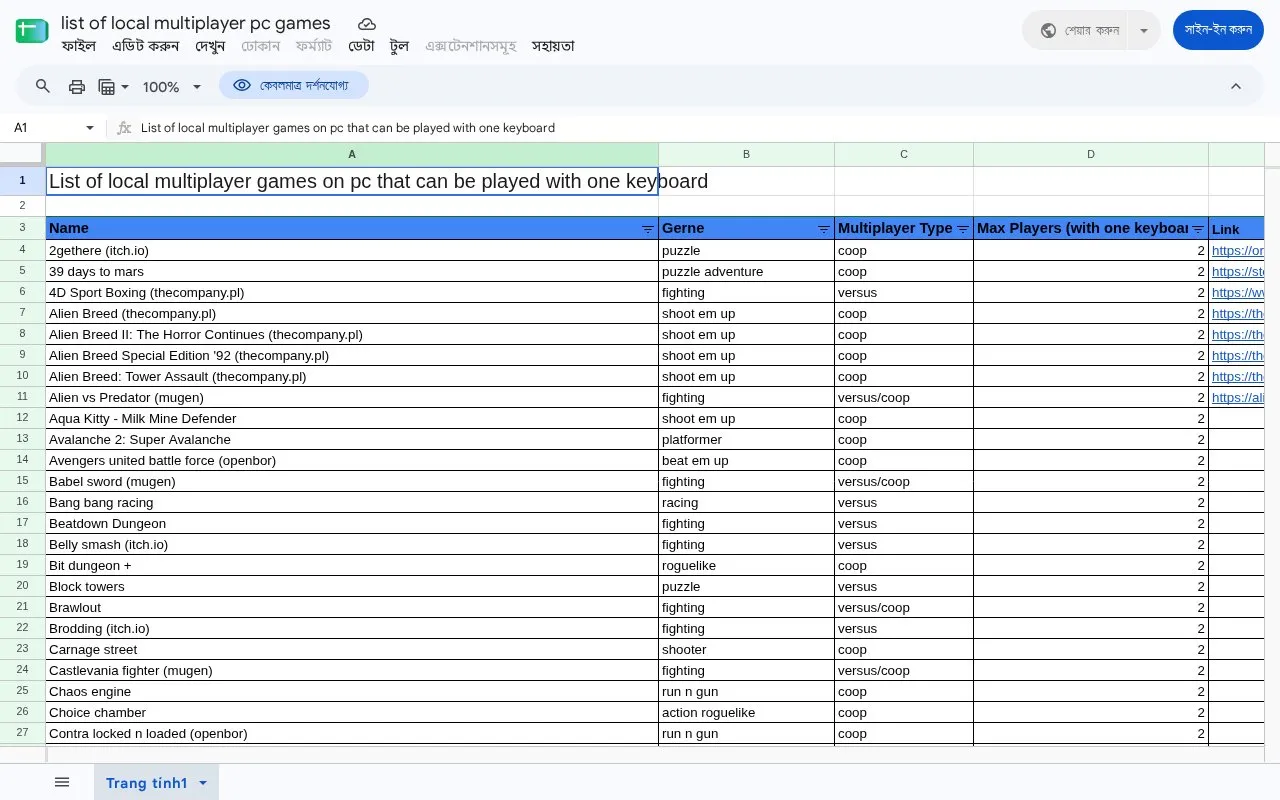Screen dimensions: 1280x800
Task: Click the document title text
Action: pos(196,23)
